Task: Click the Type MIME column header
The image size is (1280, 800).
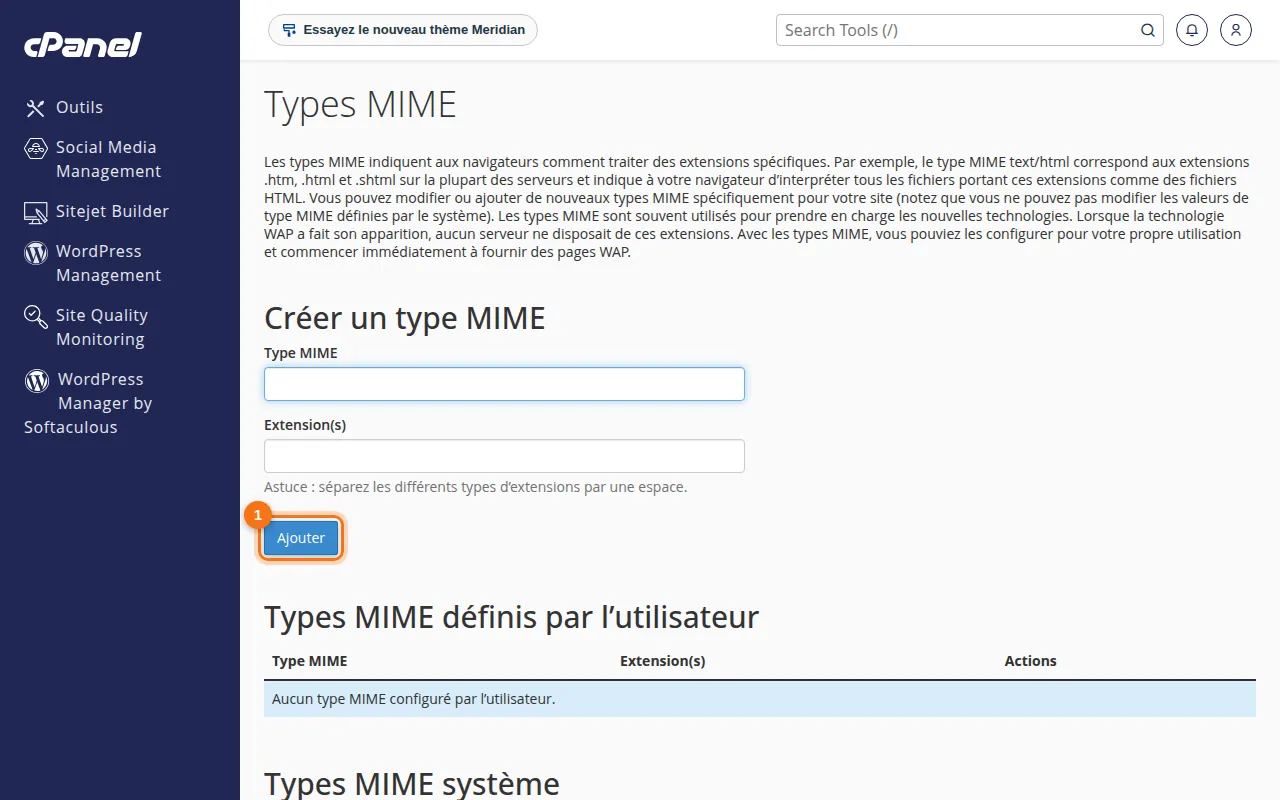Action: [x=310, y=661]
